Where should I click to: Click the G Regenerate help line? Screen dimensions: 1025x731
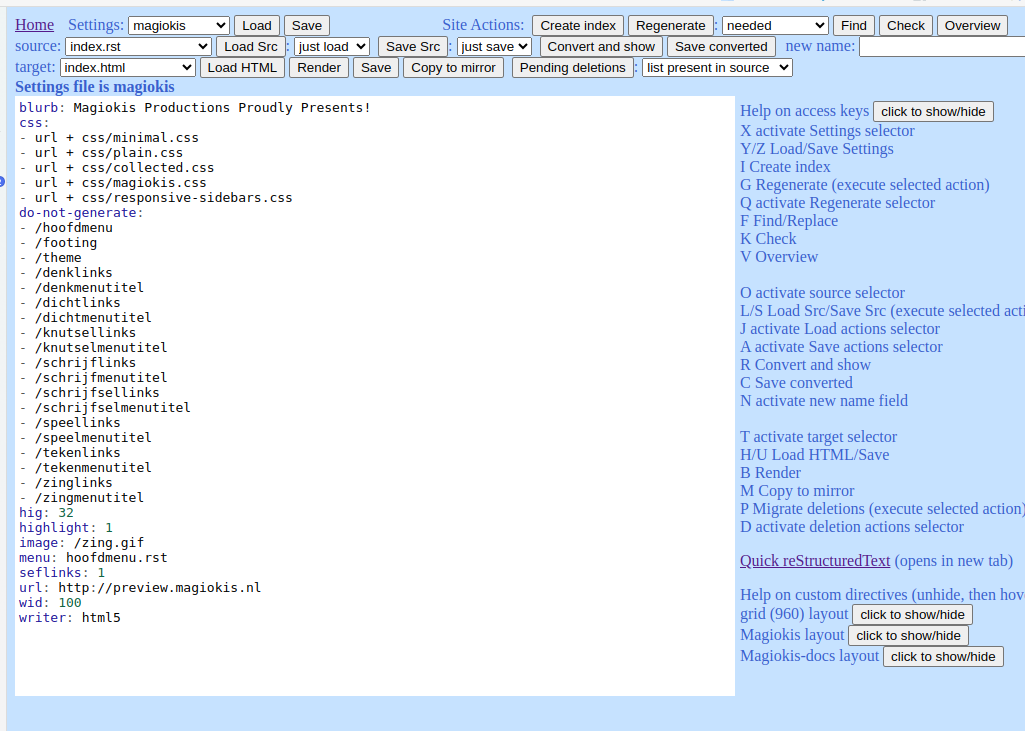click(x=864, y=185)
